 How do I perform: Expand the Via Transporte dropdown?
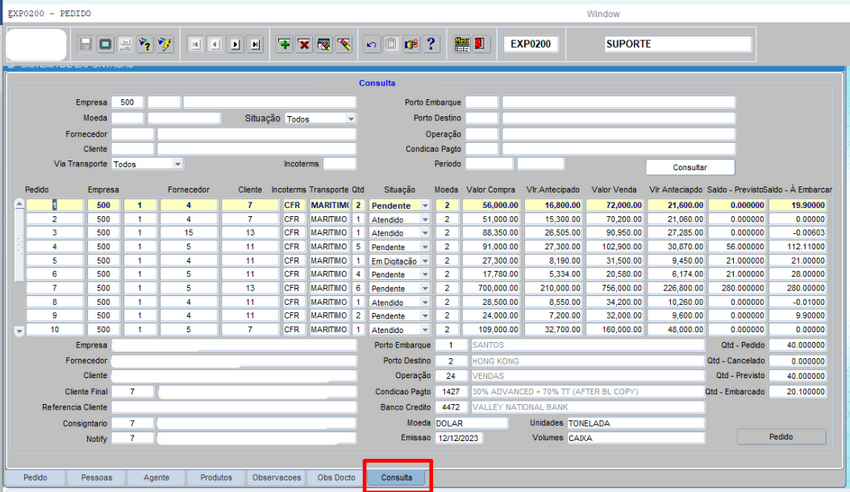point(177,164)
